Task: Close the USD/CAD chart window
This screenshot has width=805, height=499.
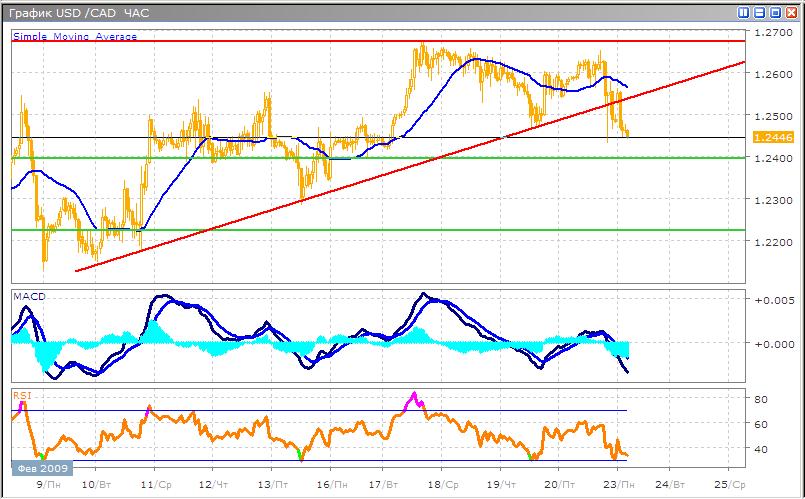Action: pos(791,13)
